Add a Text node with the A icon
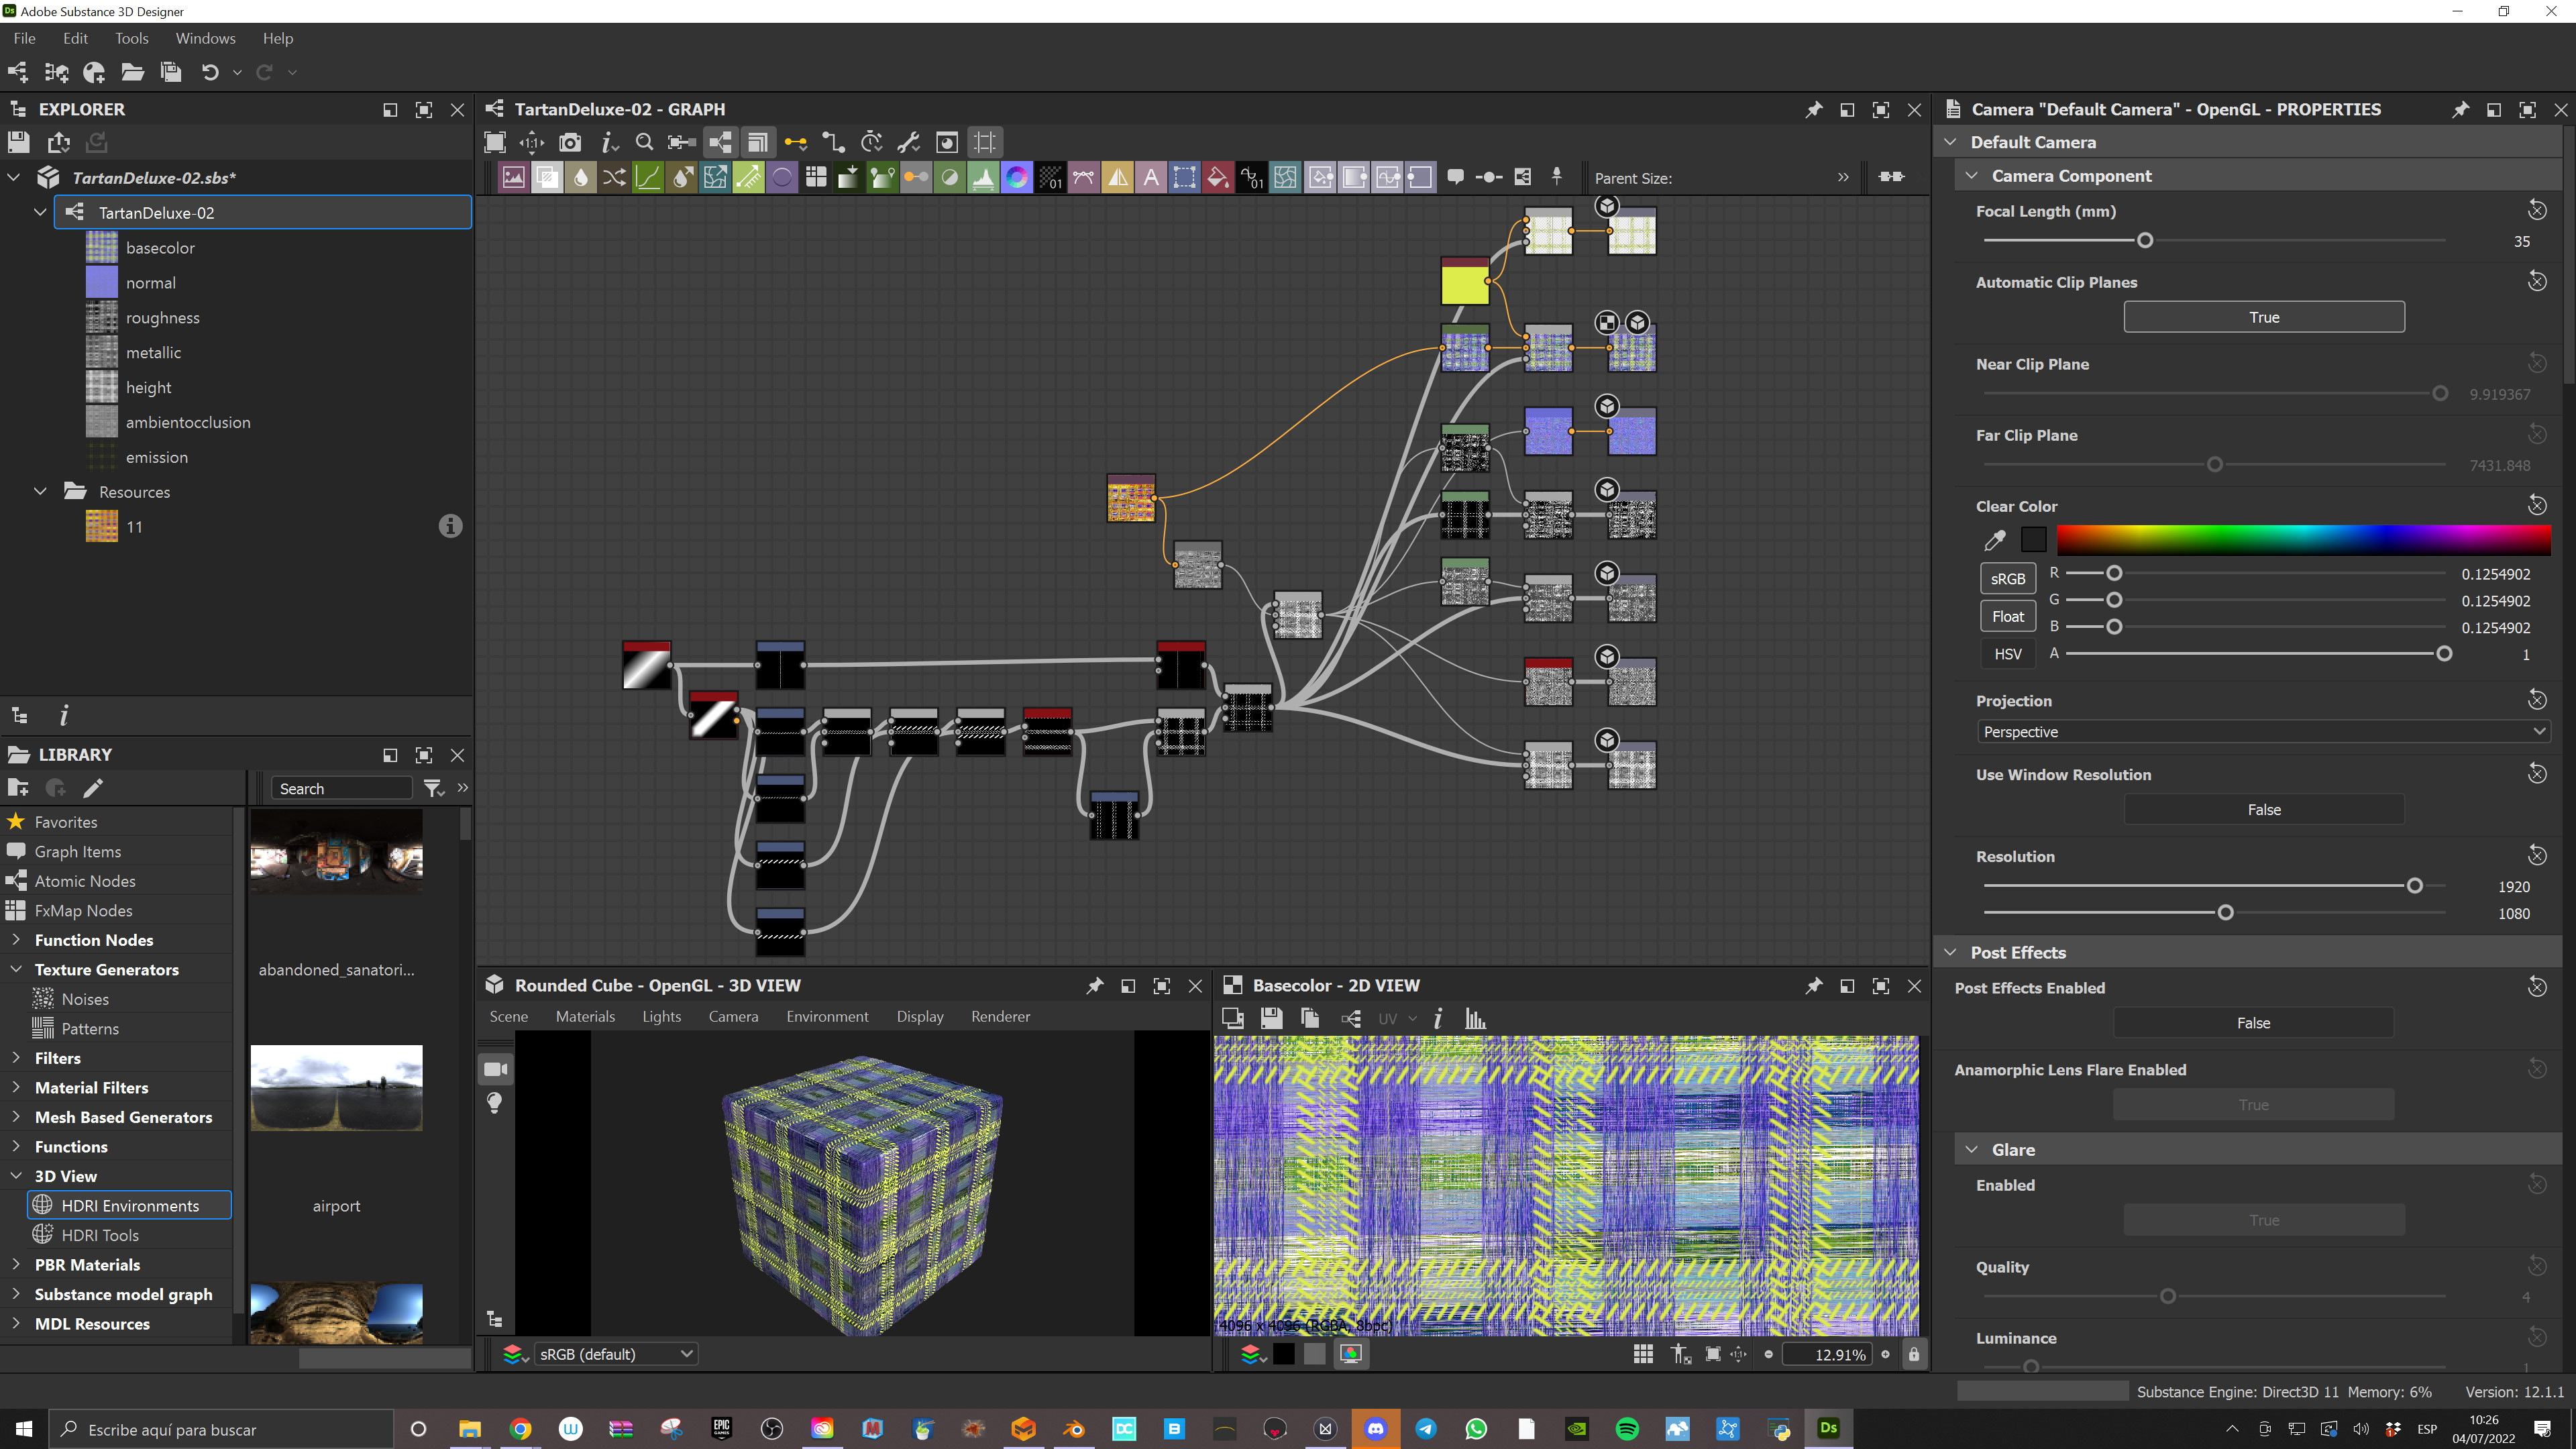 tap(1151, 178)
